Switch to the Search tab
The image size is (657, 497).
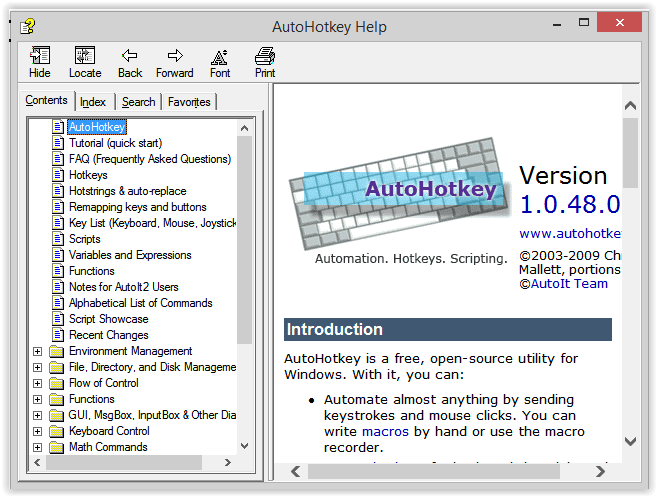point(138,102)
